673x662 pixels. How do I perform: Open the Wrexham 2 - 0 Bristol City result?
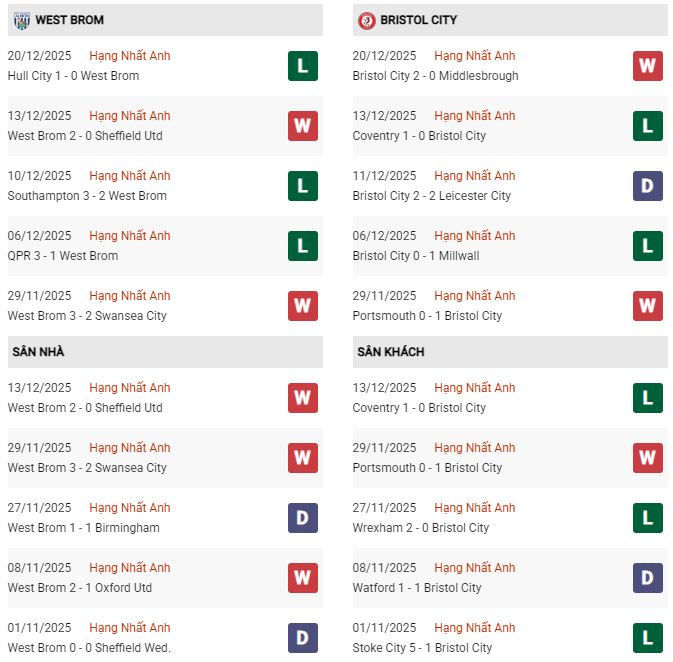click(x=421, y=528)
